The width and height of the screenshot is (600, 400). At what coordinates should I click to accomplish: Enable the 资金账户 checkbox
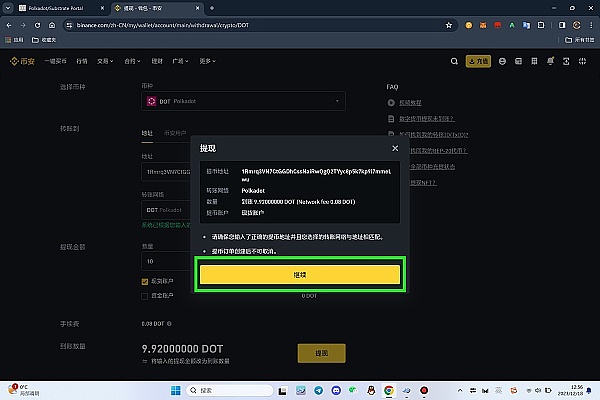pos(145,296)
